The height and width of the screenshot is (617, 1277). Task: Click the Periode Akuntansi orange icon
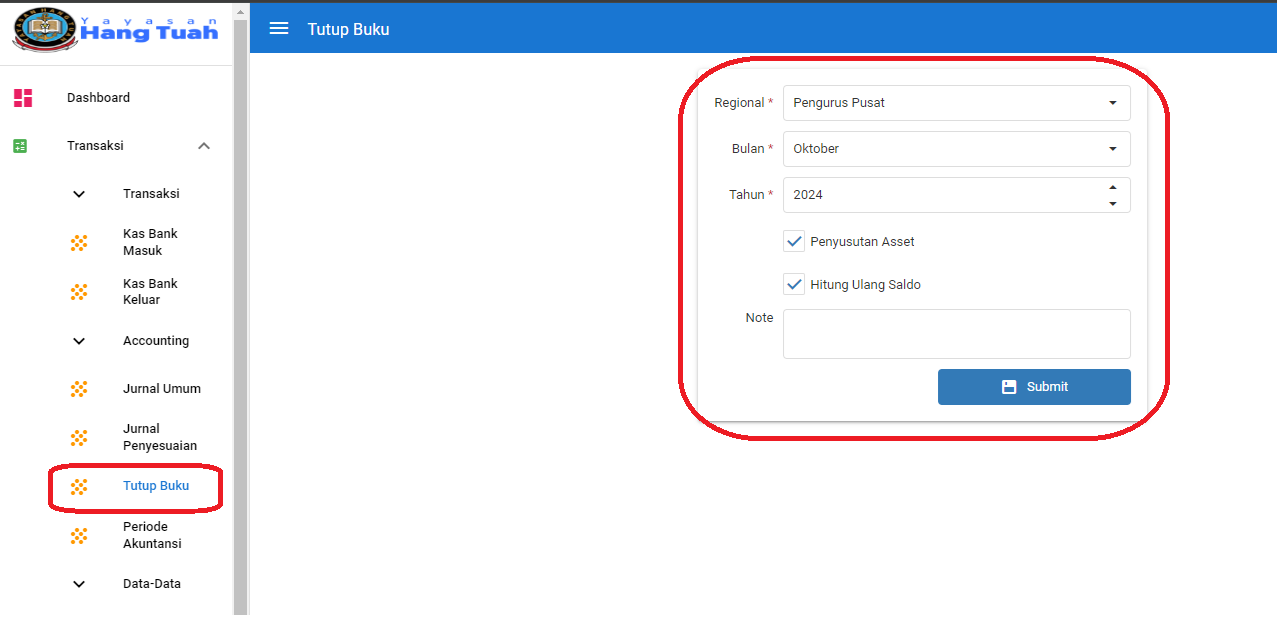[x=79, y=536]
